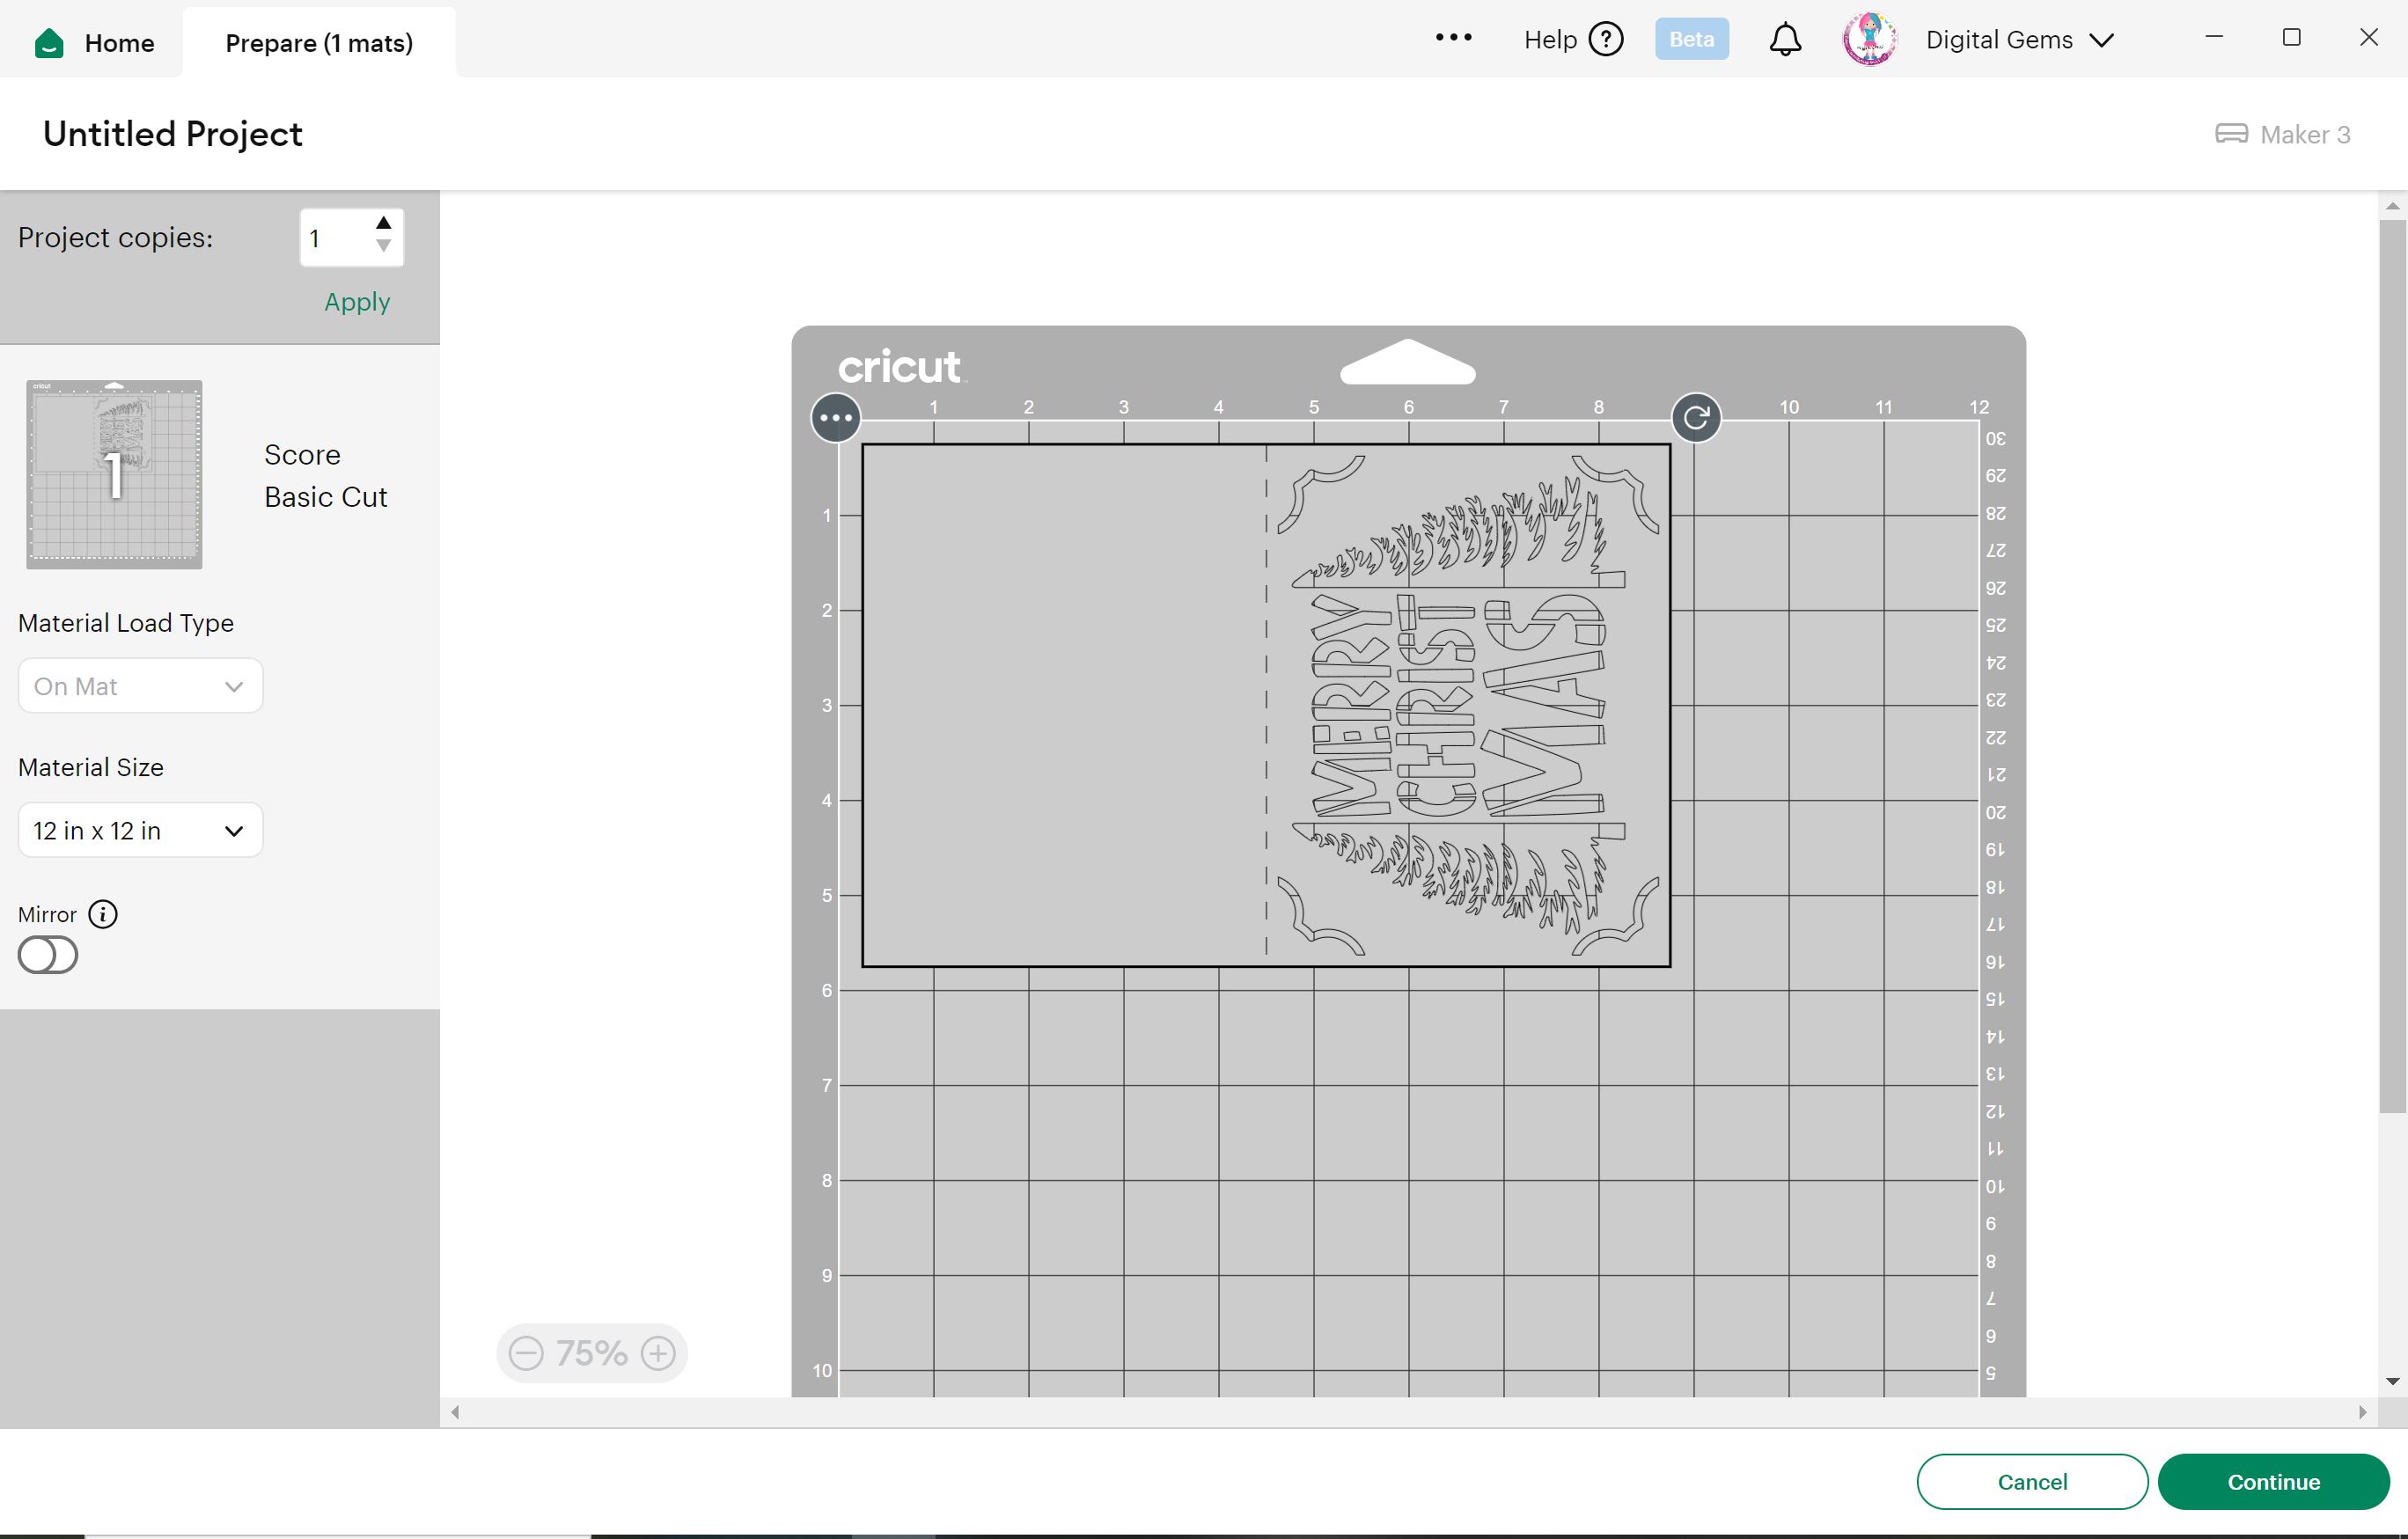Expand the Digital Gems account menu
The image size is (2408, 1539).
click(2103, 40)
